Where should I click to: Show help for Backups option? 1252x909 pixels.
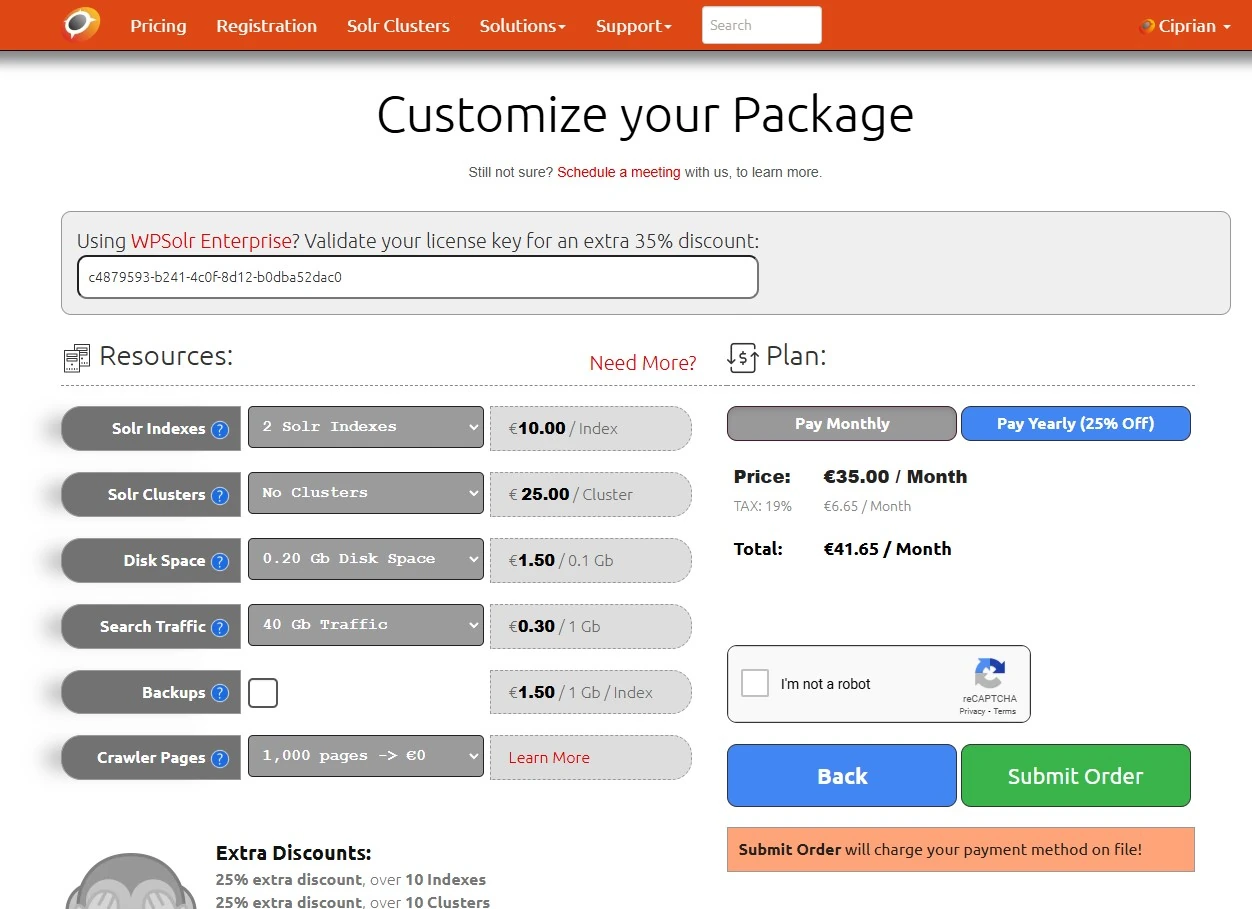[x=220, y=694]
